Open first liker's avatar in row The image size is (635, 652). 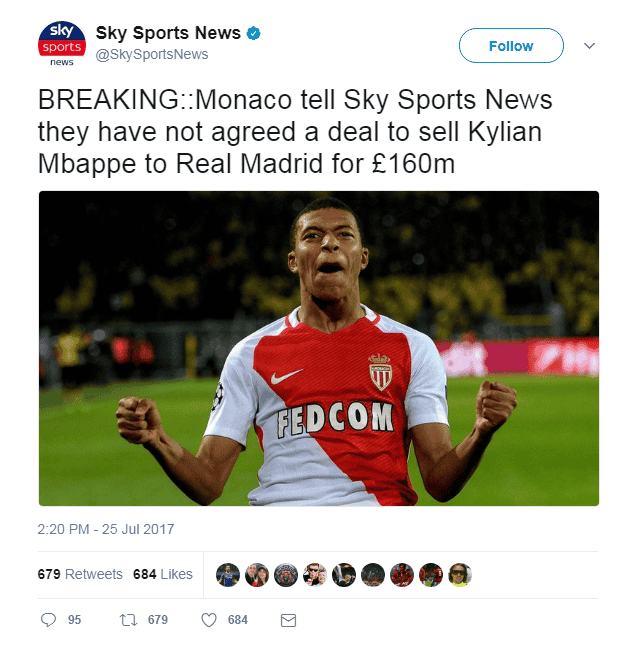tap(228, 575)
